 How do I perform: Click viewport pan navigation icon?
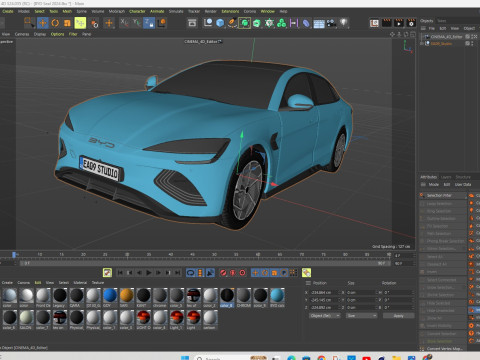(392, 34)
